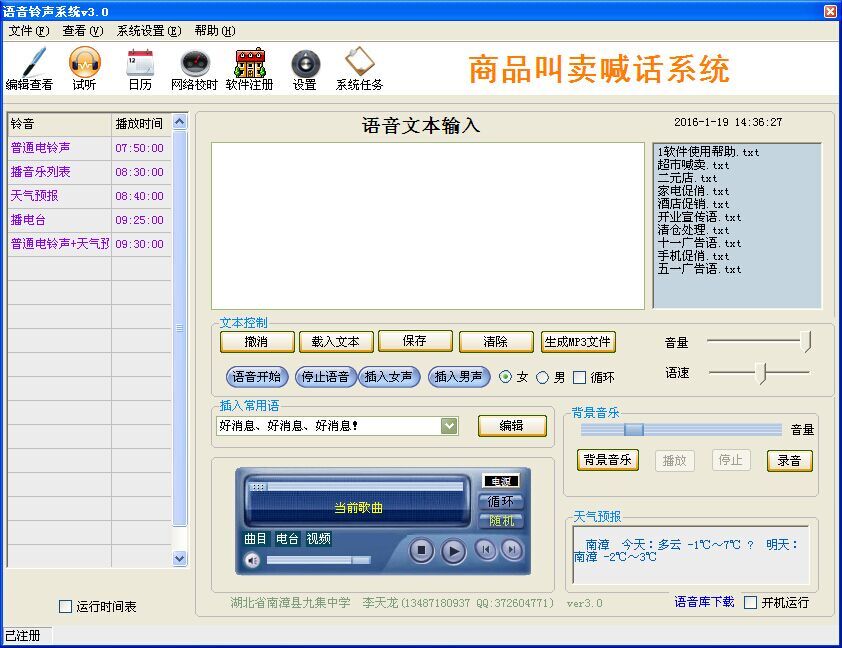Open 软件注册 software registration
This screenshot has width=842, height=648.
(x=250, y=66)
